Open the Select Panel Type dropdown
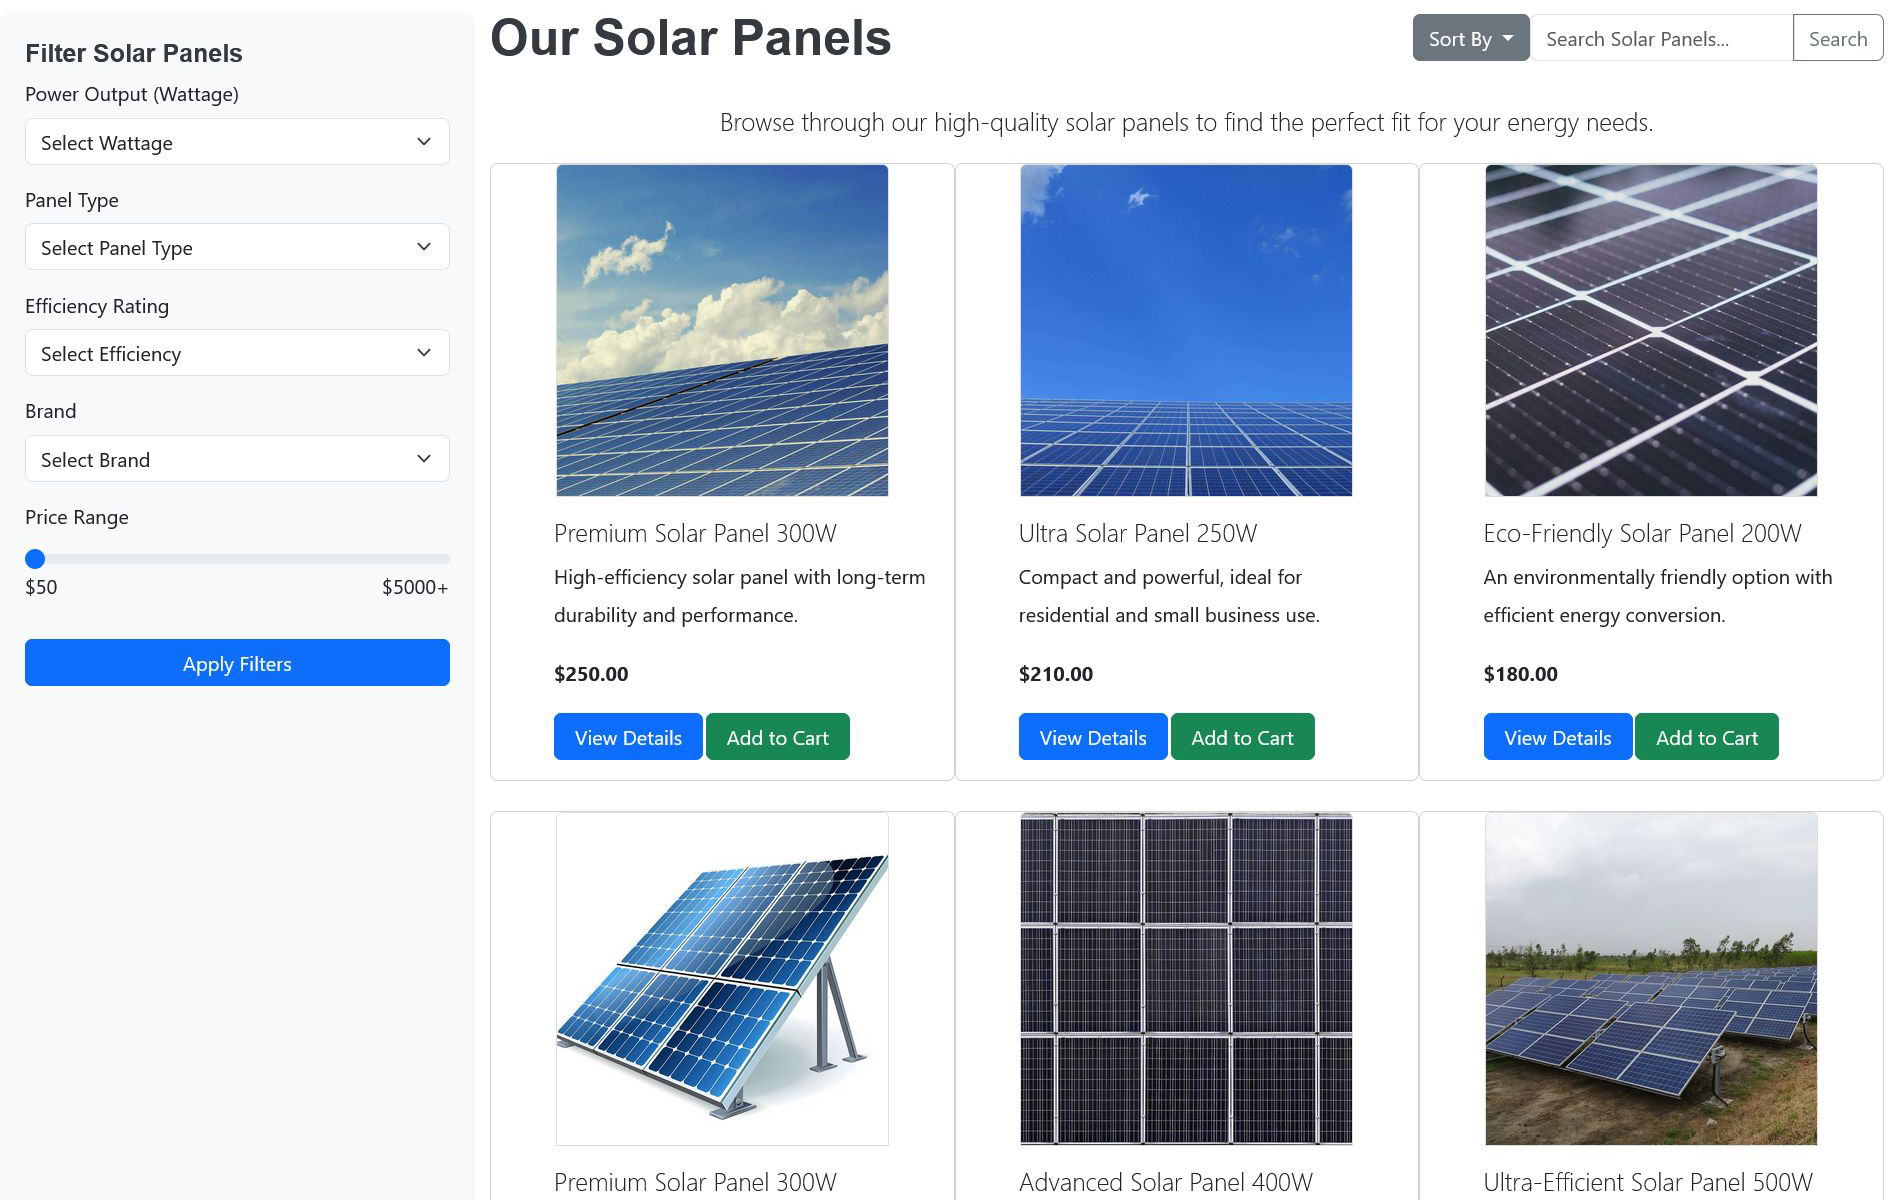 [237, 248]
